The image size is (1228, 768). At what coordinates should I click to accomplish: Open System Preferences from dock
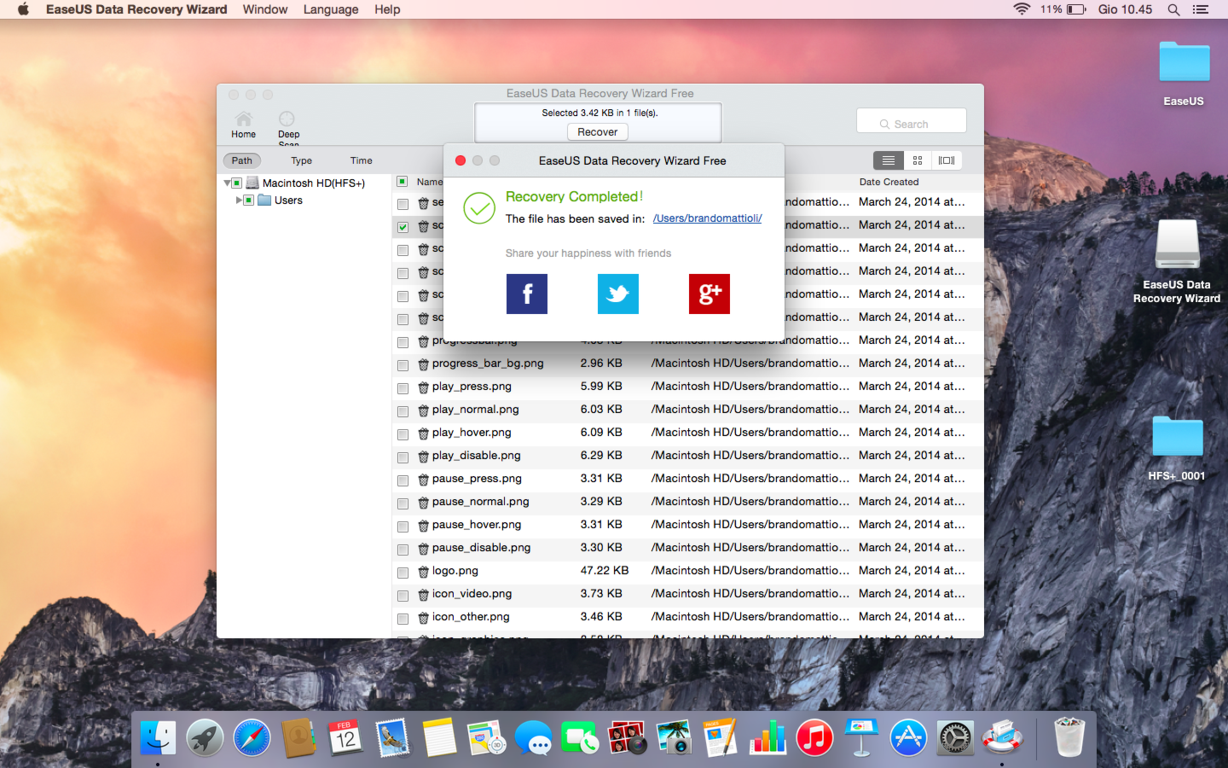point(955,739)
